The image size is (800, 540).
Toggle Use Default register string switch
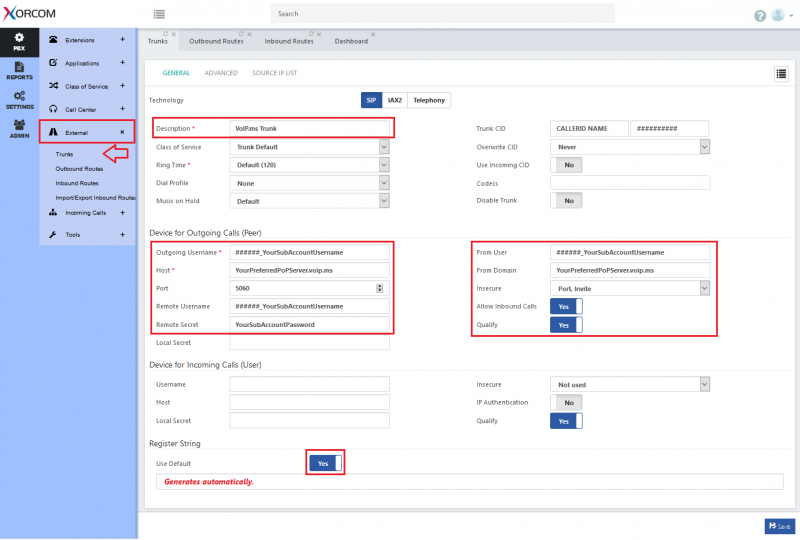pos(326,463)
